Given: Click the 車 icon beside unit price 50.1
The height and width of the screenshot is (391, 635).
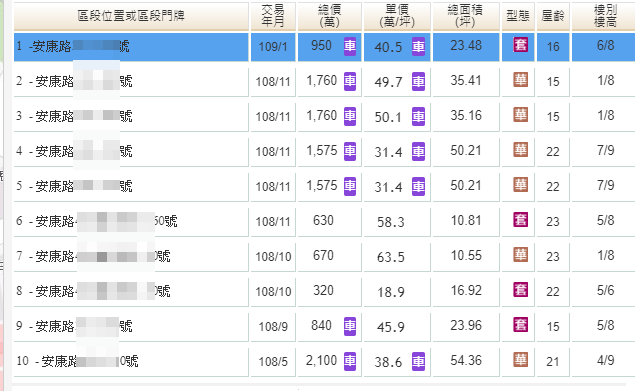Looking at the screenshot, I should tap(418, 117).
